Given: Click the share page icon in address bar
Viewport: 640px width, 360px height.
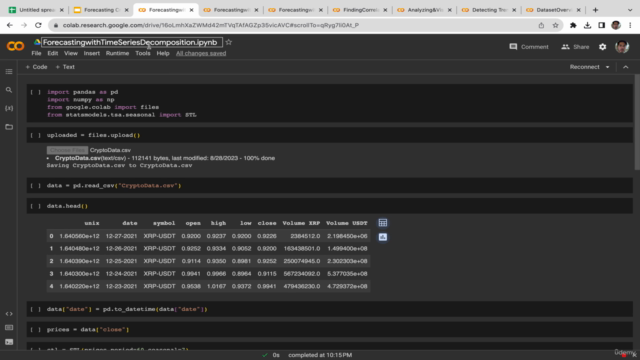Looking at the screenshot, I should [541, 25].
